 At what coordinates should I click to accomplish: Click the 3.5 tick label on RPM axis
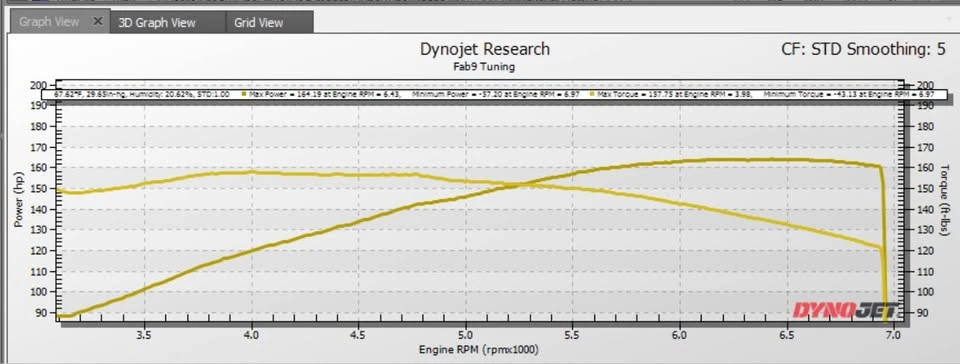point(145,335)
